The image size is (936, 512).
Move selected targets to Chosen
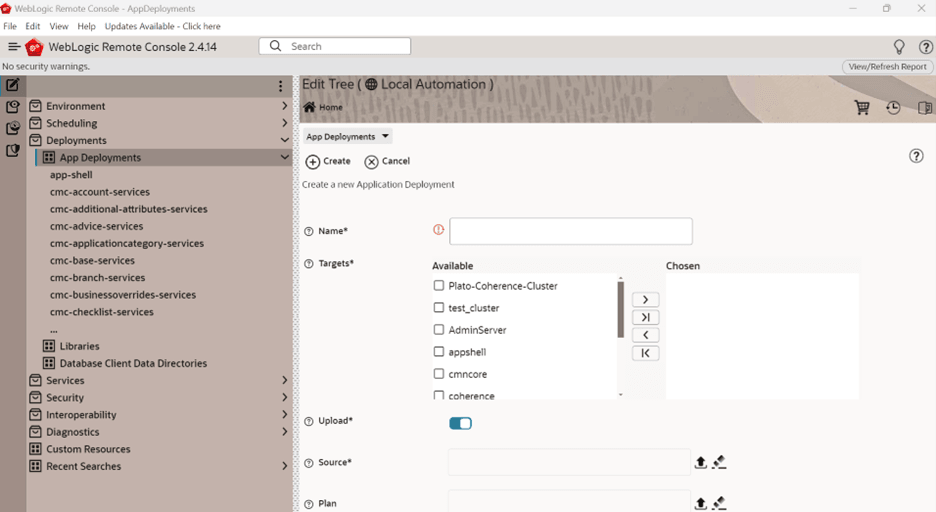(x=645, y=300)
